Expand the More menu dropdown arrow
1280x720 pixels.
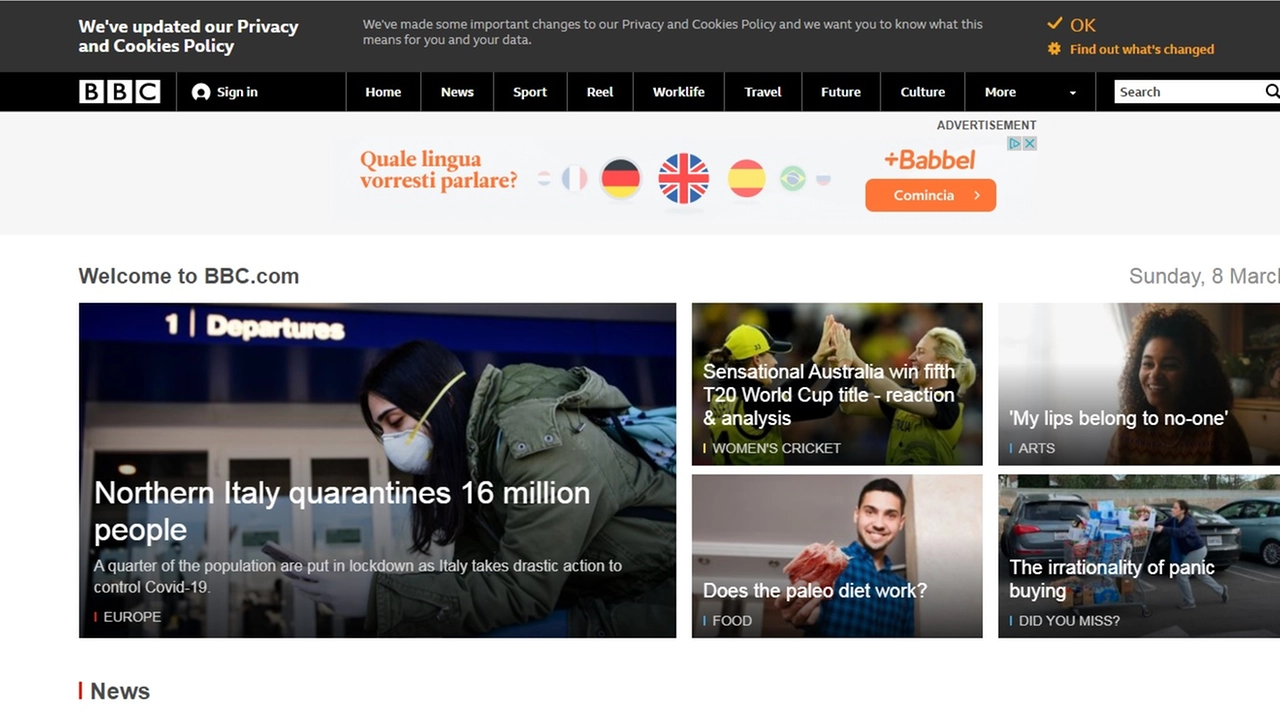pyautogui.click(x=1073, y=93)
